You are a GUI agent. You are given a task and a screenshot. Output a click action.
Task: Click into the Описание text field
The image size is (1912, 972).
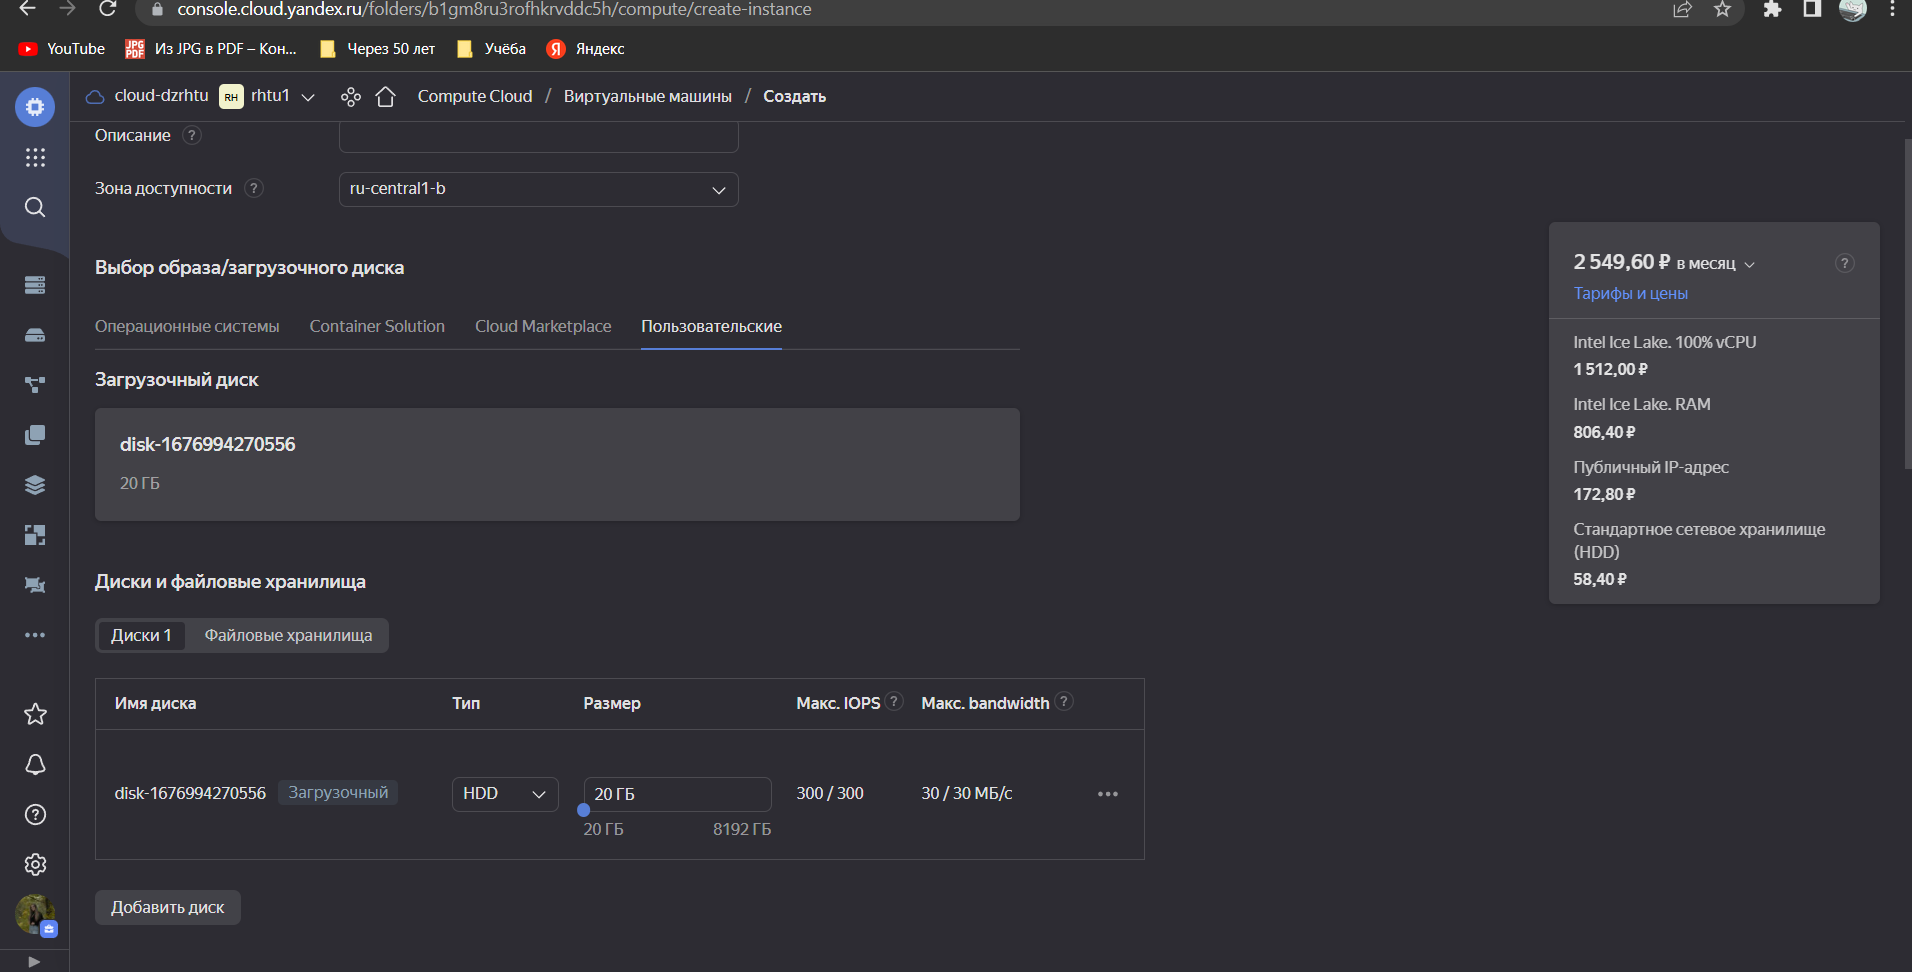point(539,137)
